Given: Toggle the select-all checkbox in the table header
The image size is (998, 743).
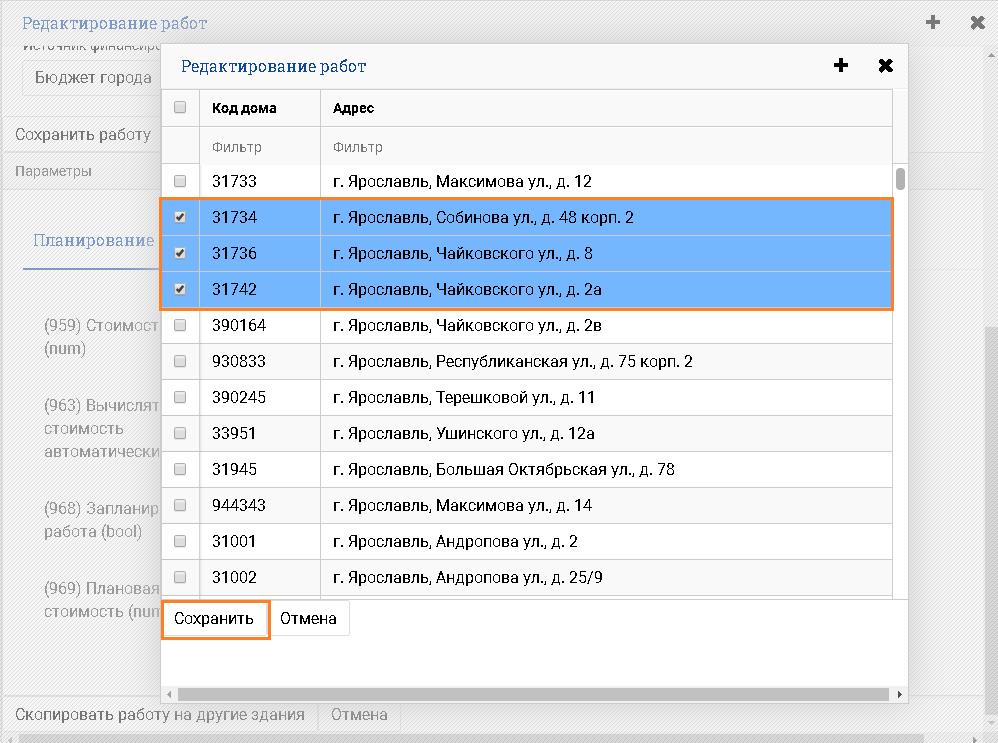Looking at the screenshot, I should (180, 108).
